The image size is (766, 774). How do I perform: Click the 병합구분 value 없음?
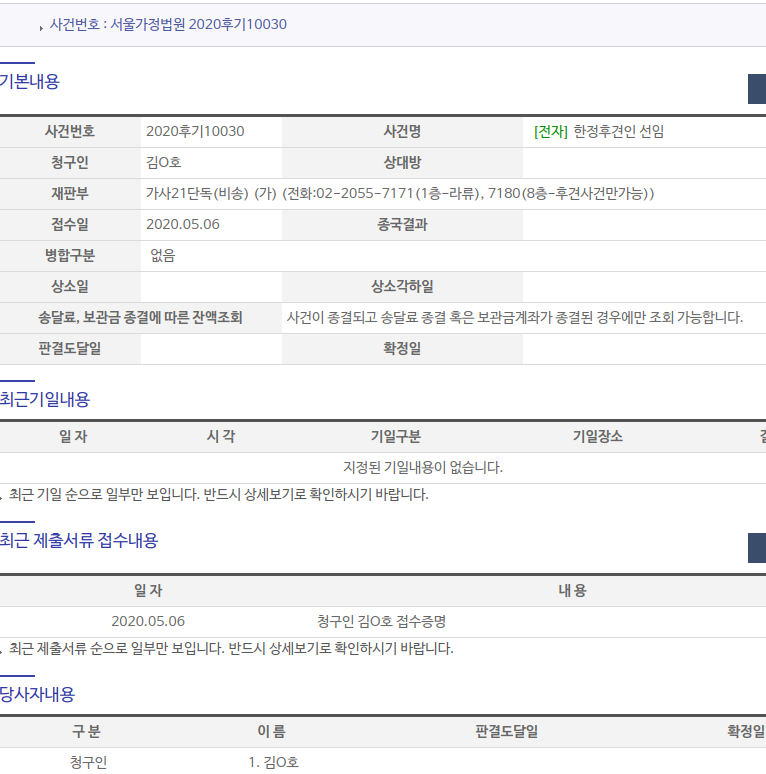(x=162, y=255)
